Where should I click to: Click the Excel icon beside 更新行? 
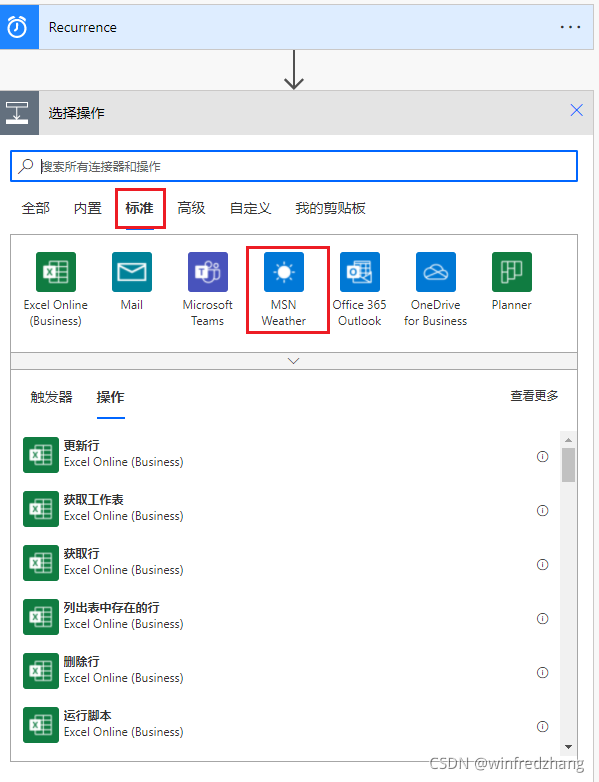pos(41,455)
